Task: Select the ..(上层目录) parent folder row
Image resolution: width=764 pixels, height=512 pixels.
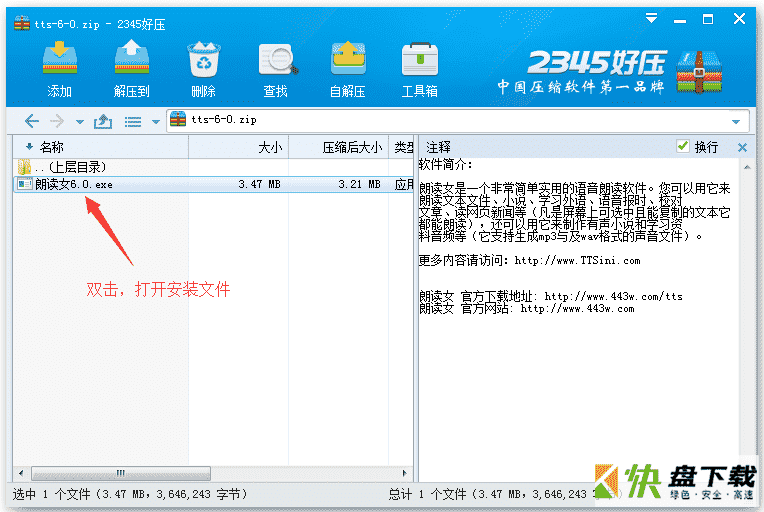Action: 213,167
